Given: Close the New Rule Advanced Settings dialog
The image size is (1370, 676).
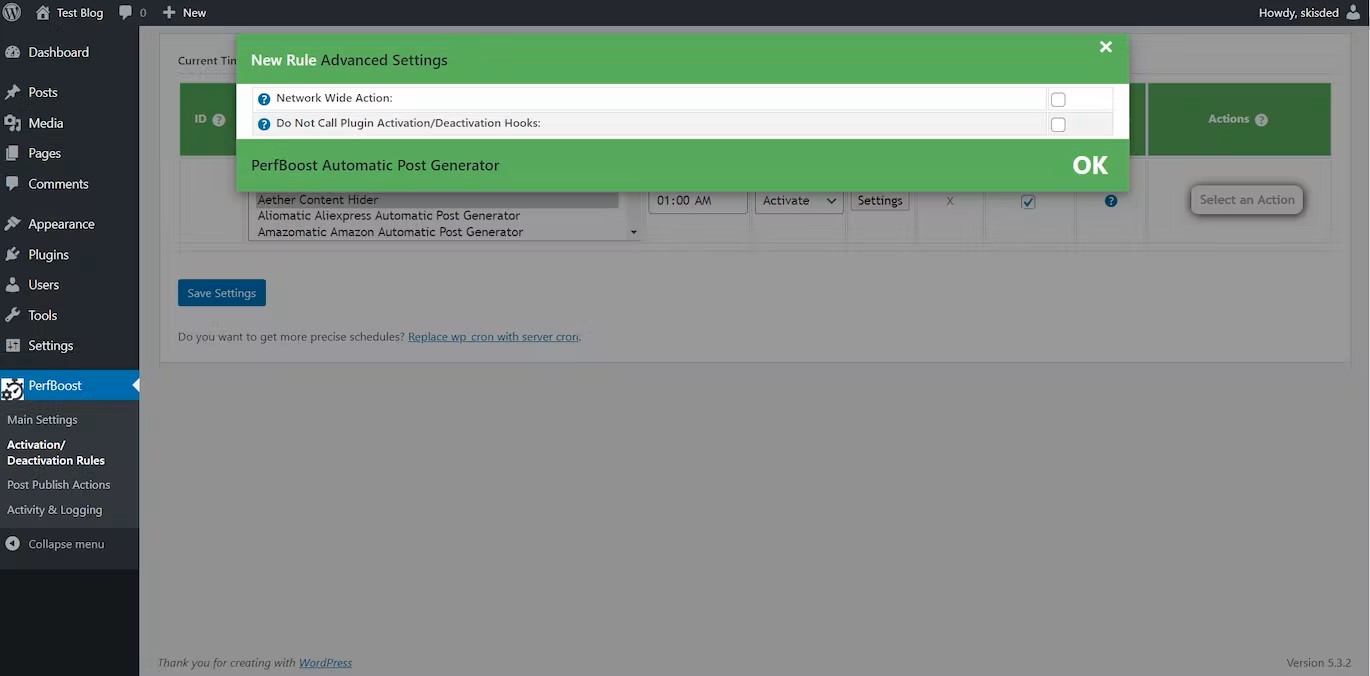Looking at the screenshot, I should (x=1105, y=47).
